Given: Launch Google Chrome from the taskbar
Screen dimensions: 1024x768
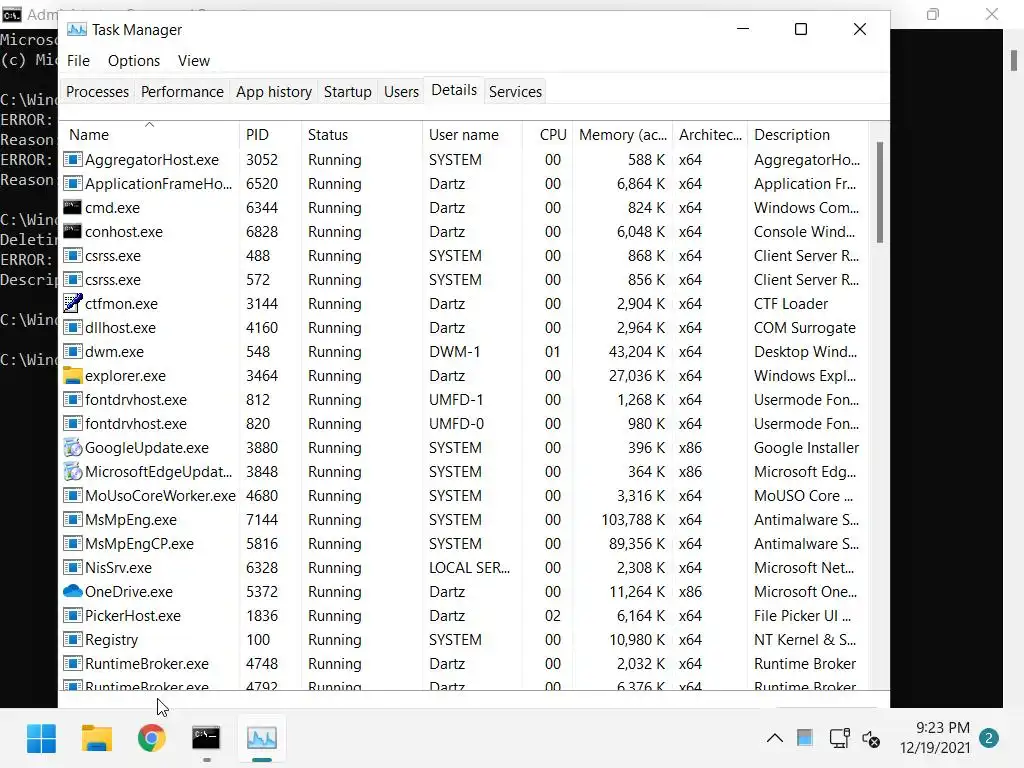Looking at the screenshot, I should pyautogui.click(x=152, y=739).
